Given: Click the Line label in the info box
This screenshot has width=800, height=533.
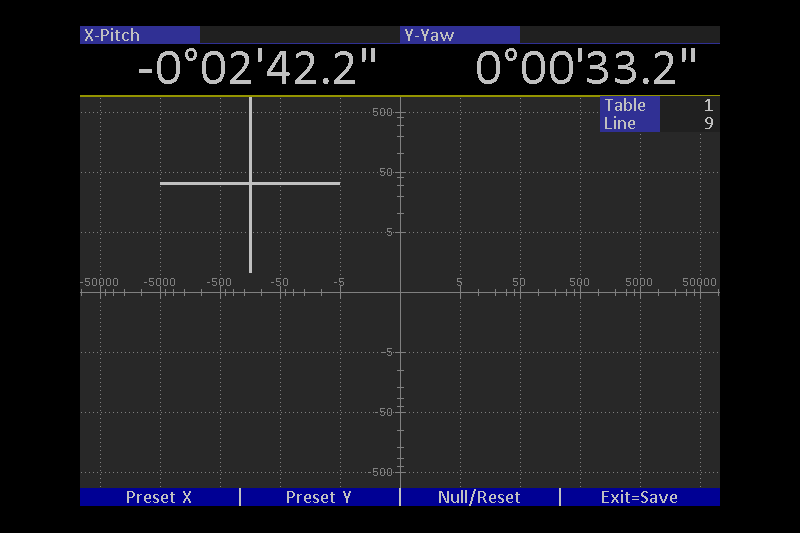Looking at the screenshot, I should coord(620,123).
